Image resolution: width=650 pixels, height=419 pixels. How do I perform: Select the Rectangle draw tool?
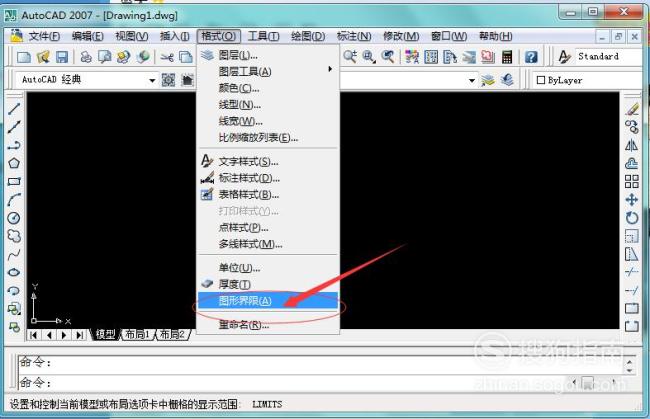click(14, 182)
